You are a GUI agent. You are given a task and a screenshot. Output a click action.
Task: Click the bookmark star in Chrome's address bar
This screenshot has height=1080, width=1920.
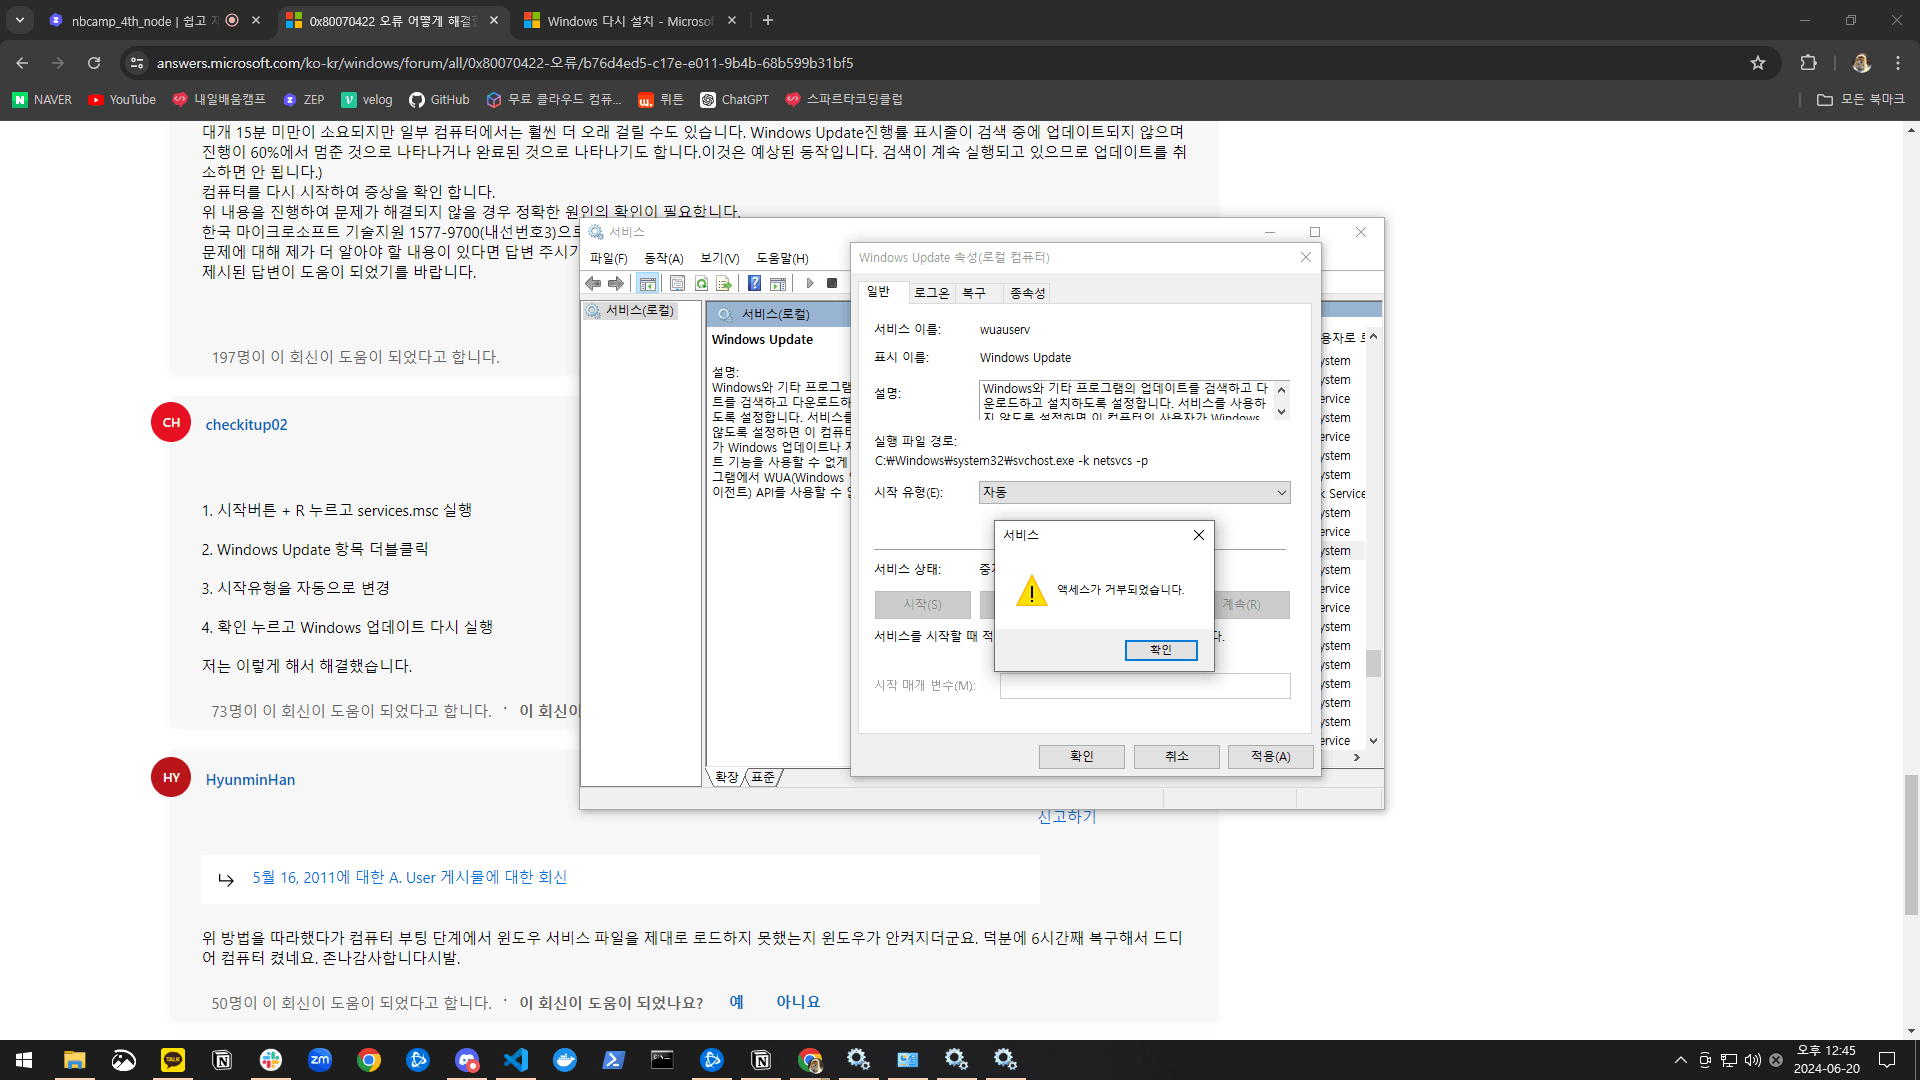pos(1758,62)
